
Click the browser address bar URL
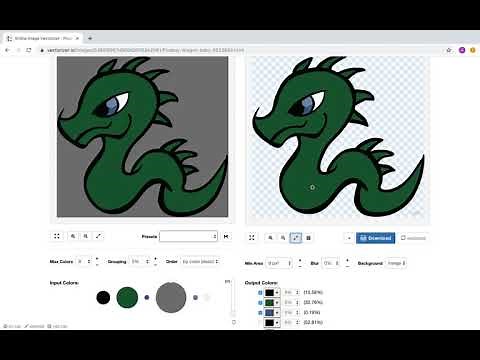145,50
